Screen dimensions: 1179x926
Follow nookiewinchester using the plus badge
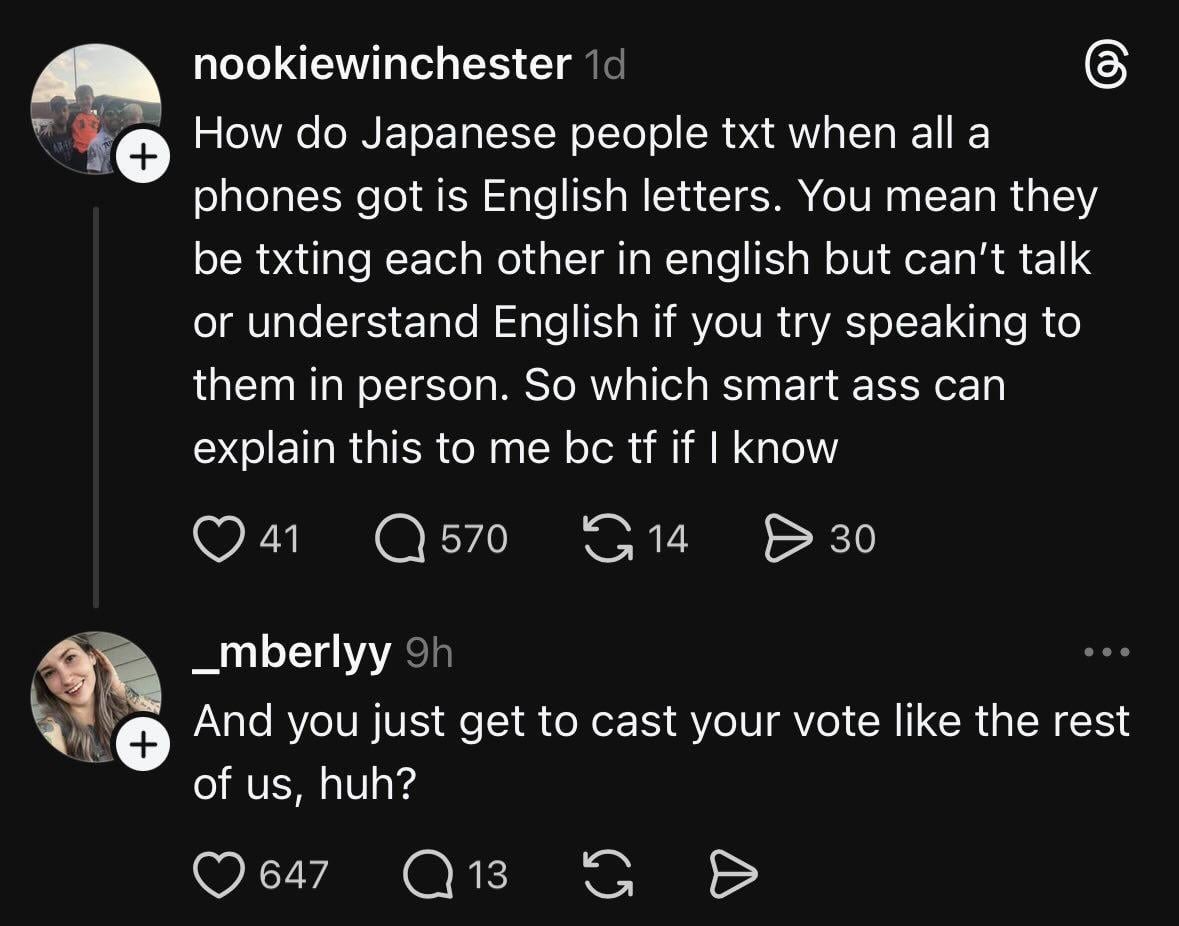(x=142, y=157)
